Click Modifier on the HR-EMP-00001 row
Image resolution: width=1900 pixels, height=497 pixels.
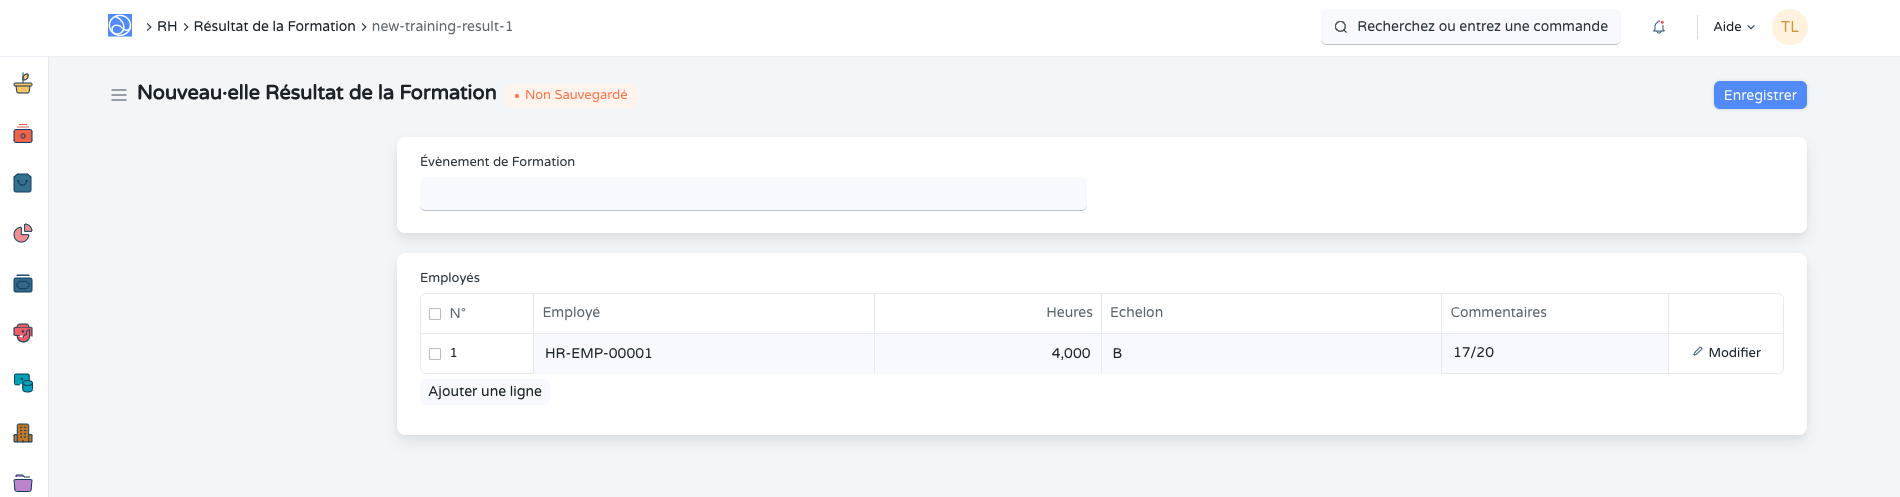(1726, 353)
